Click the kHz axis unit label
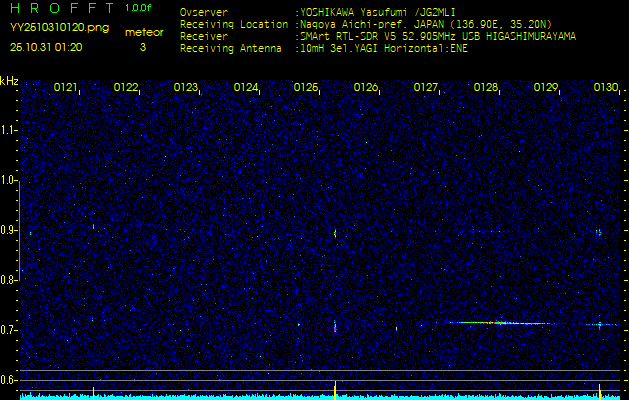This screenshot has height=400, width=629. point(9,80)
